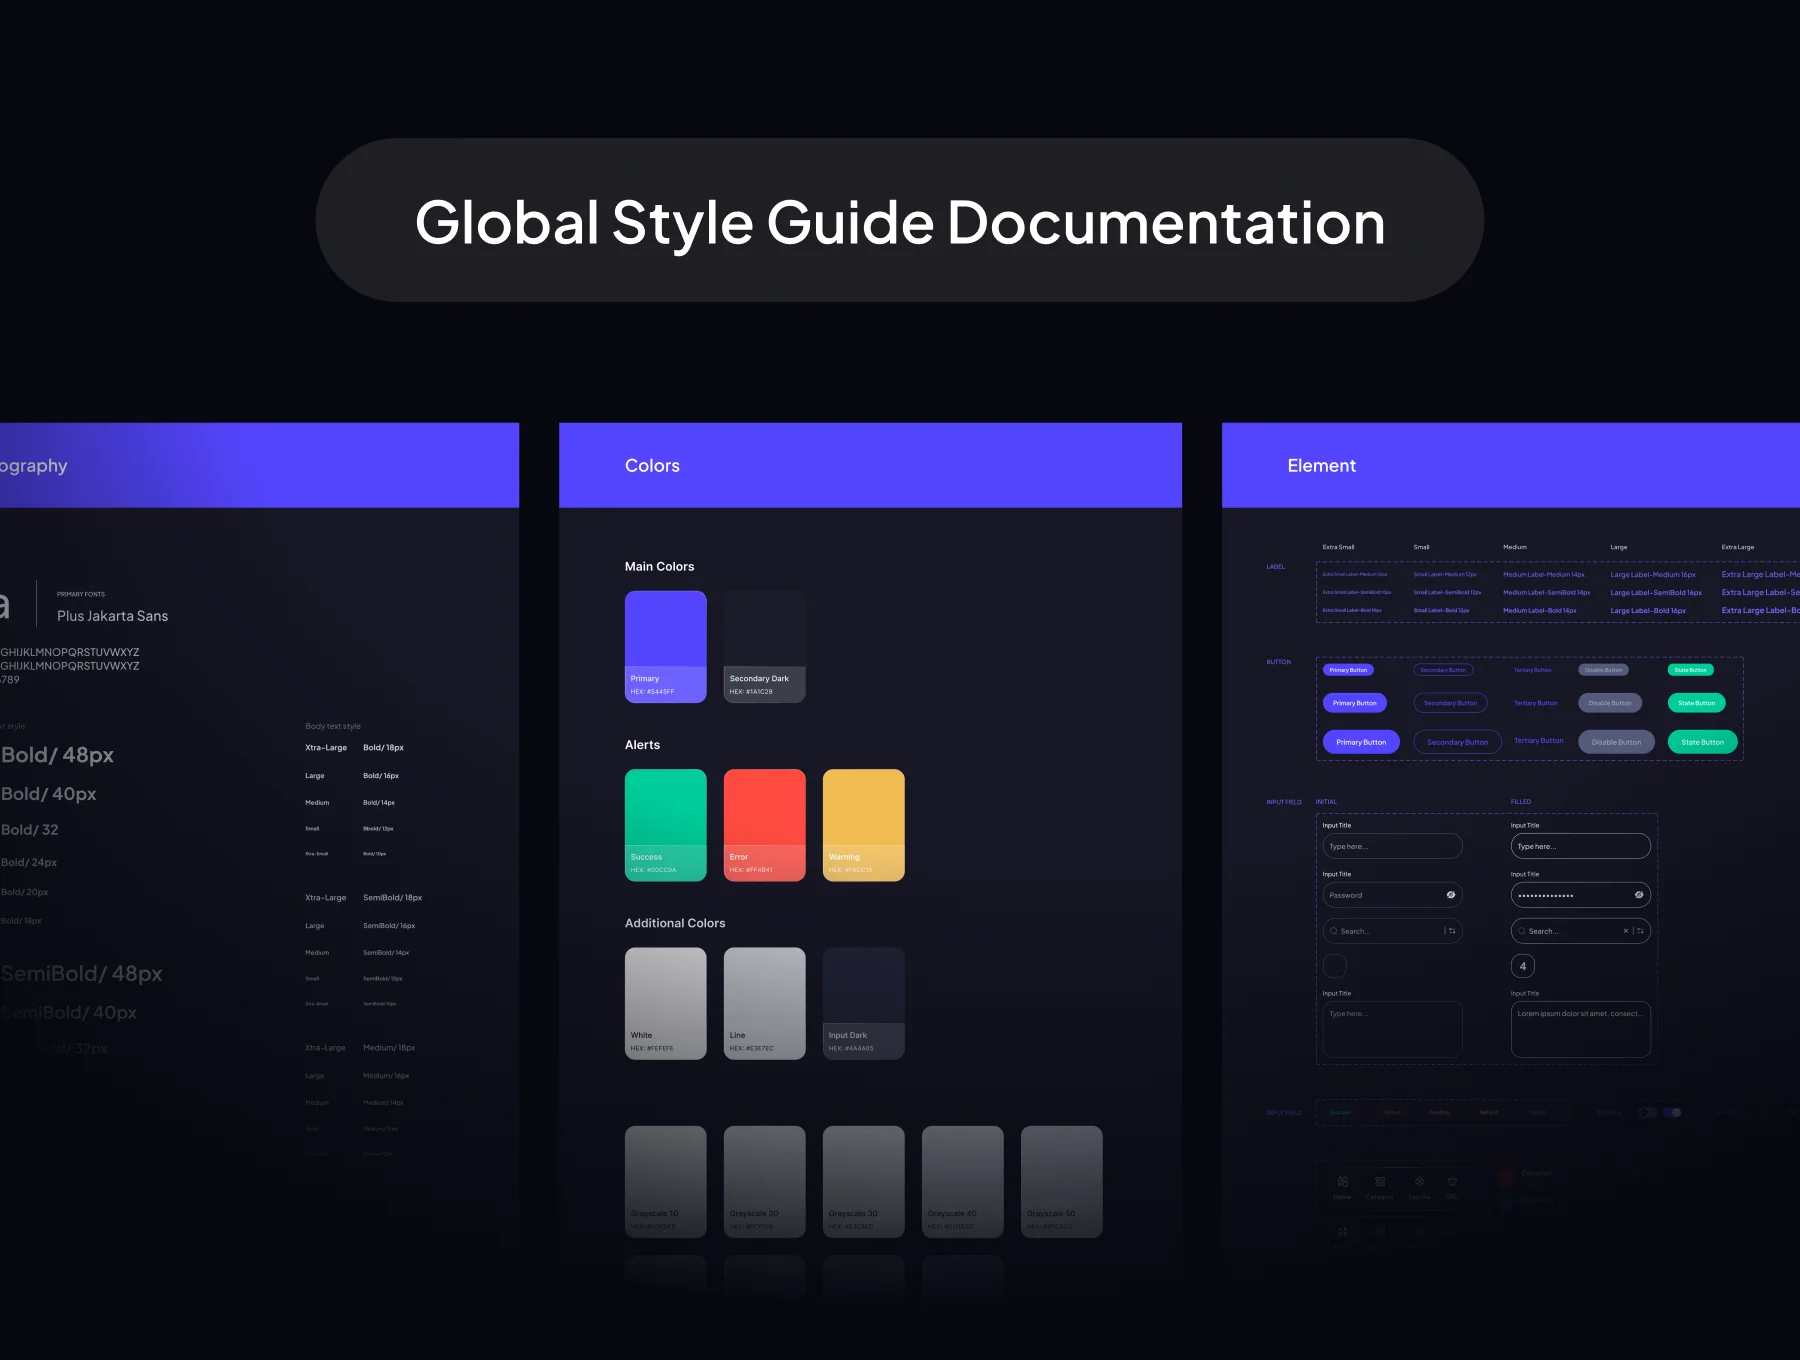Select the yellow Warning alert swatch
Viewport: 1800px width, 1360px height.
pyautogui.click(x=864, y=825)
